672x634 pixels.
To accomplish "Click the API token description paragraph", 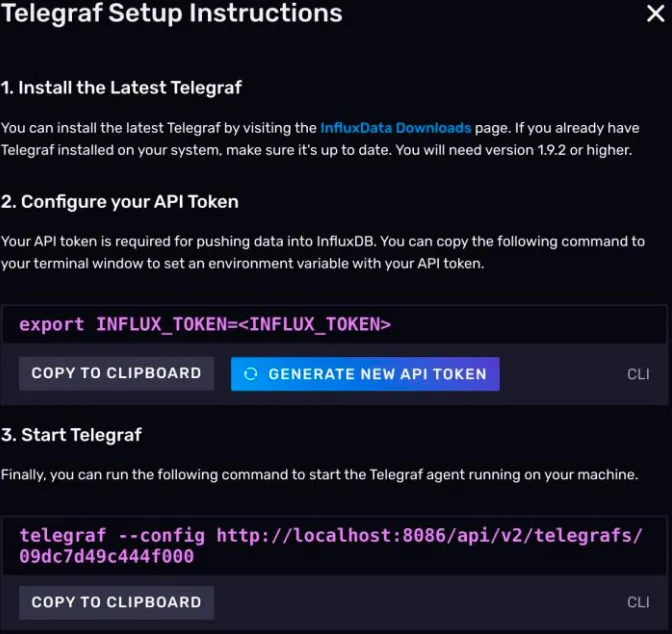I will point(322,252).
